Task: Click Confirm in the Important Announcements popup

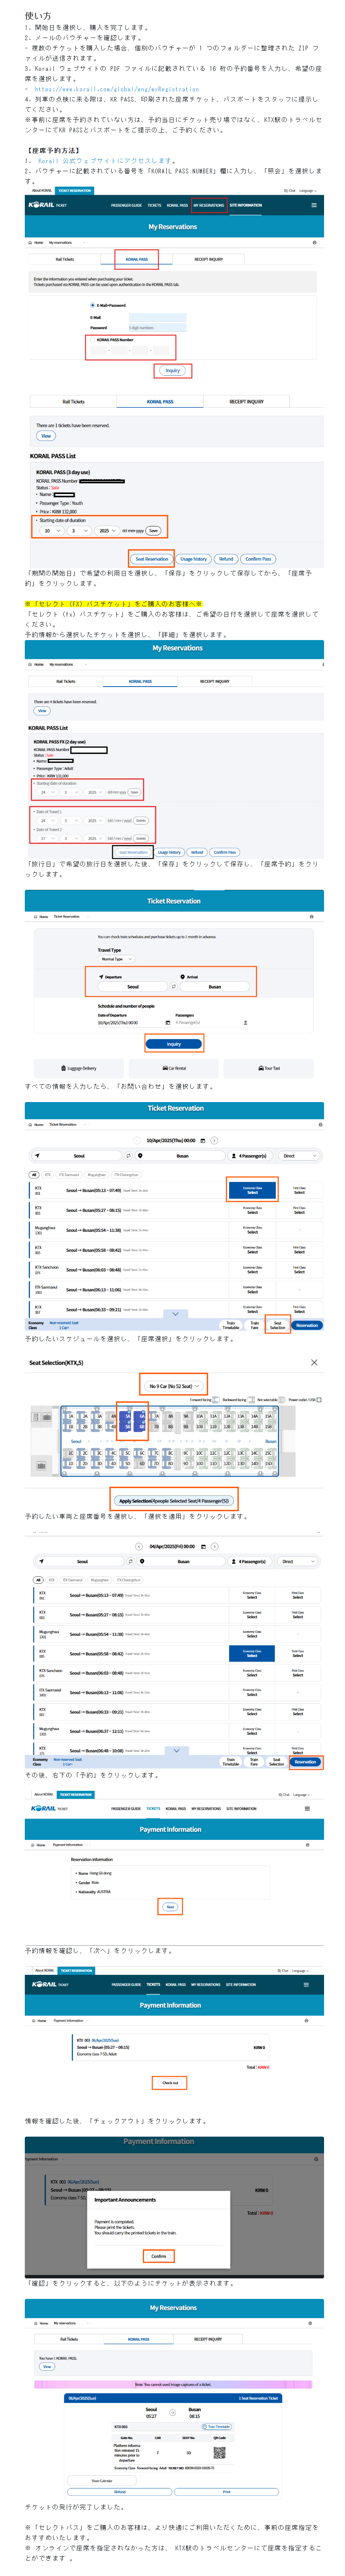Action: click(x=158, y=2256)
